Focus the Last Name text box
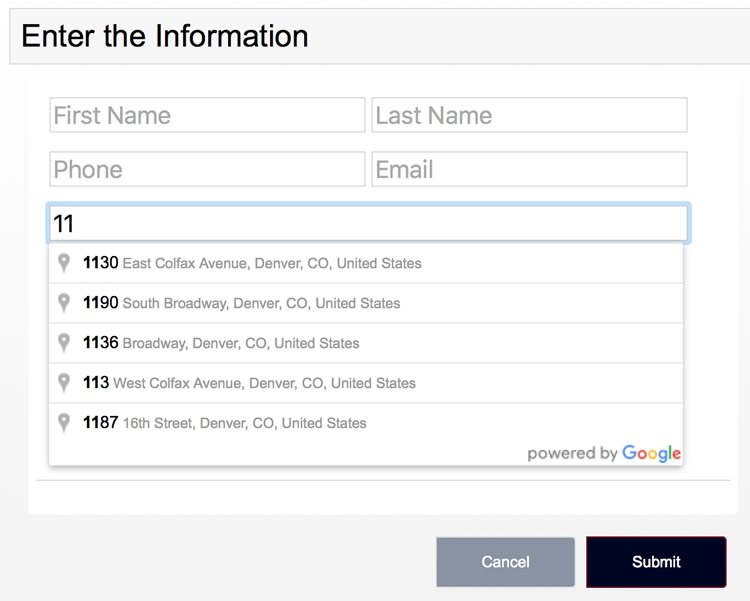 [x=529, y=115]
